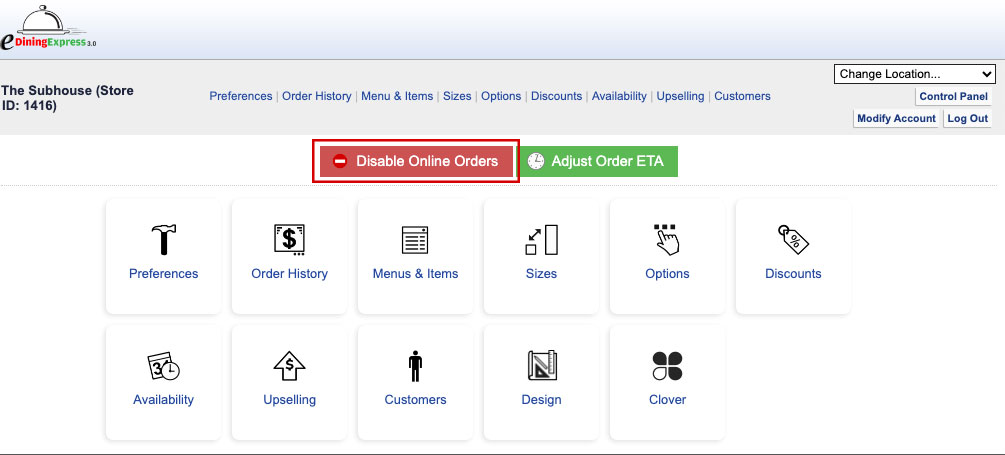Click the Disable Online Orders button
The image size is (1005, 455).
[417, 161]
